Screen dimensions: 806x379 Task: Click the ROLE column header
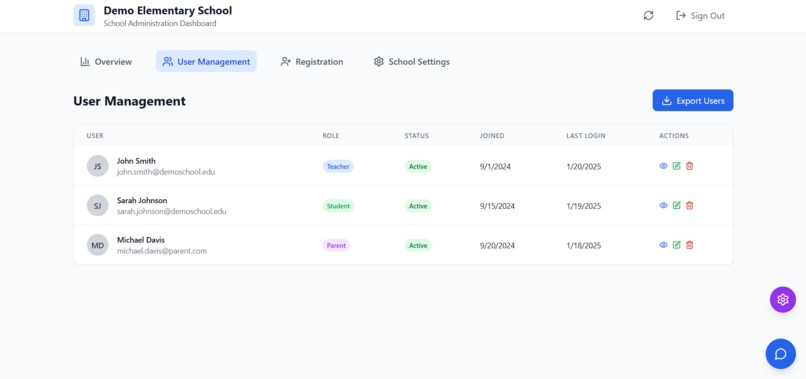(331, 136)
